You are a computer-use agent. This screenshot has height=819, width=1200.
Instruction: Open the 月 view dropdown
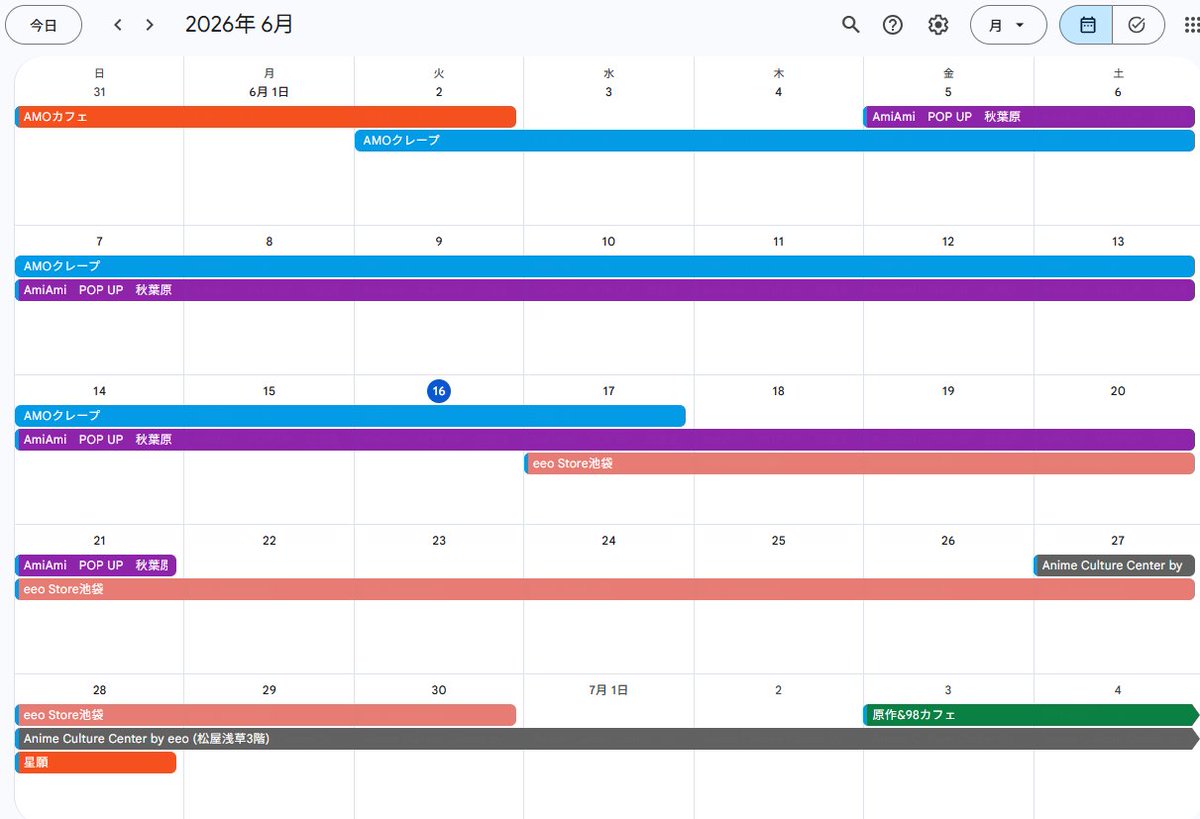pos(1008,25)
